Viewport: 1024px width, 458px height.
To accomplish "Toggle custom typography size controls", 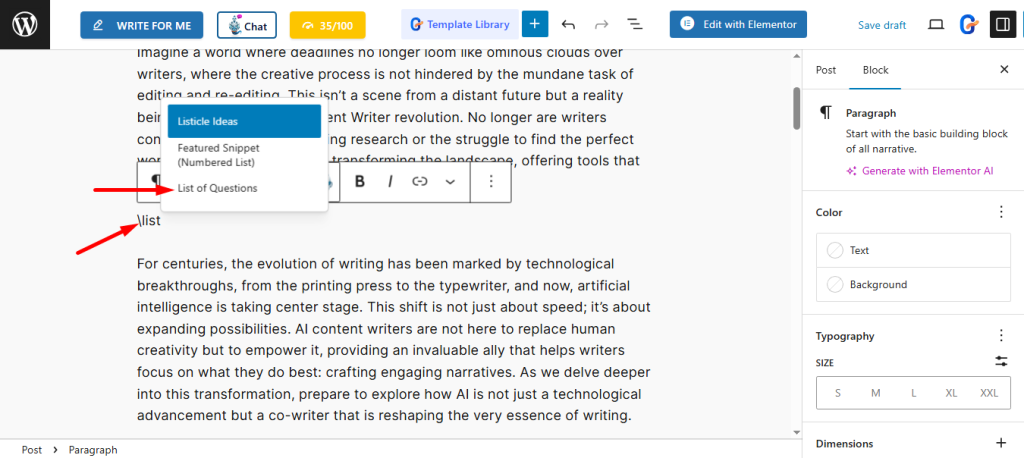I will 1001,361.
